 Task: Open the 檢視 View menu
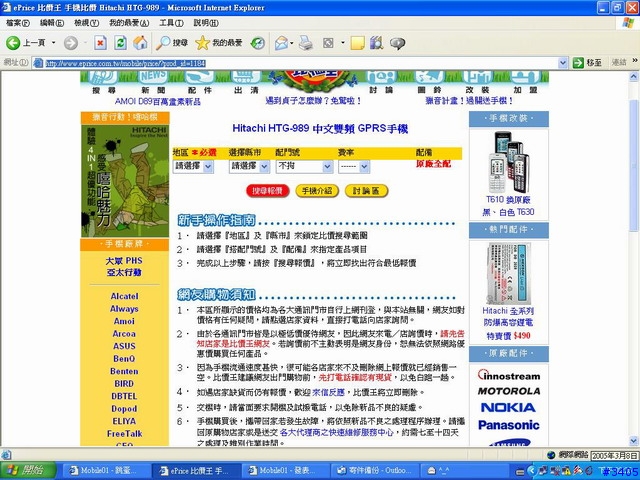coord(86,23)
